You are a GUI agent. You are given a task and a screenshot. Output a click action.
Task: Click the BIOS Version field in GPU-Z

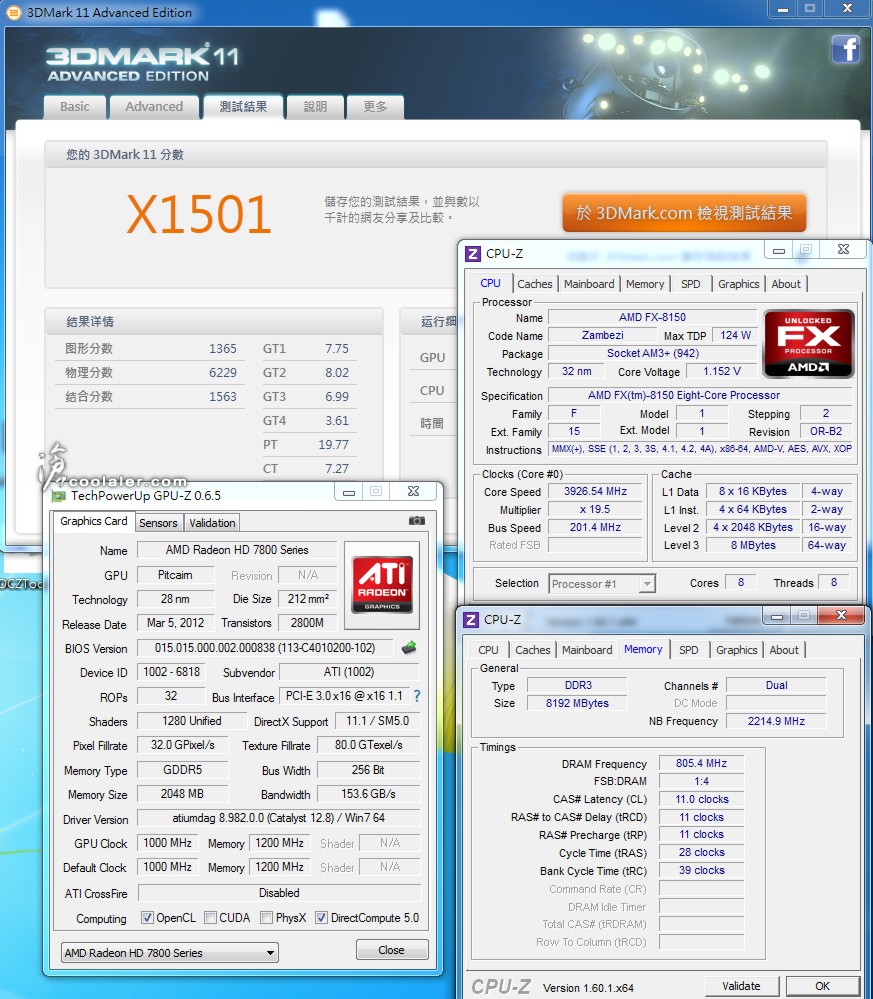click(264, 648)
